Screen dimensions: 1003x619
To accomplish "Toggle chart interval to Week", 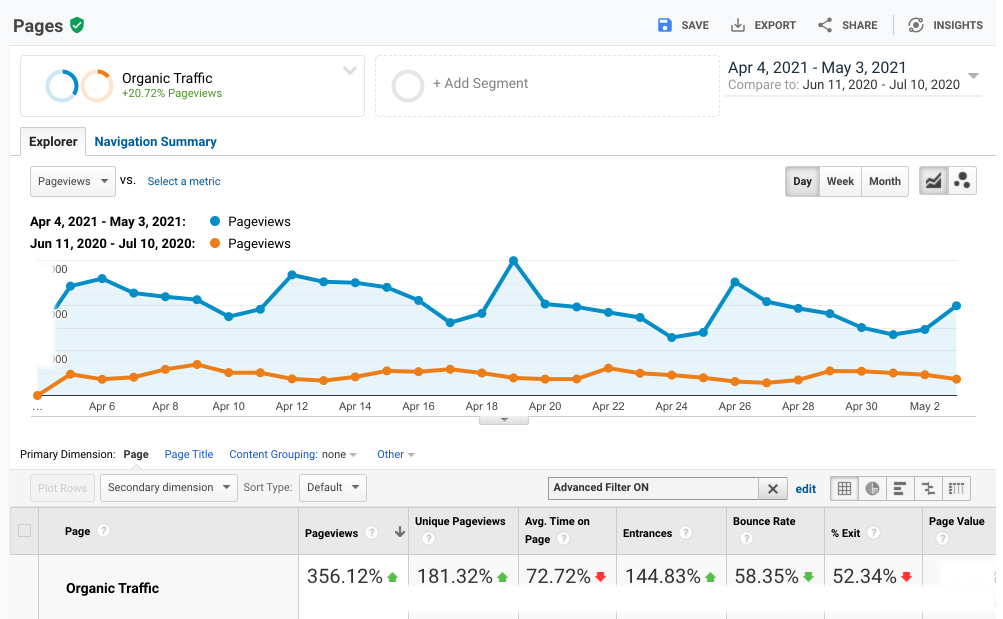I will coord(840,181).
